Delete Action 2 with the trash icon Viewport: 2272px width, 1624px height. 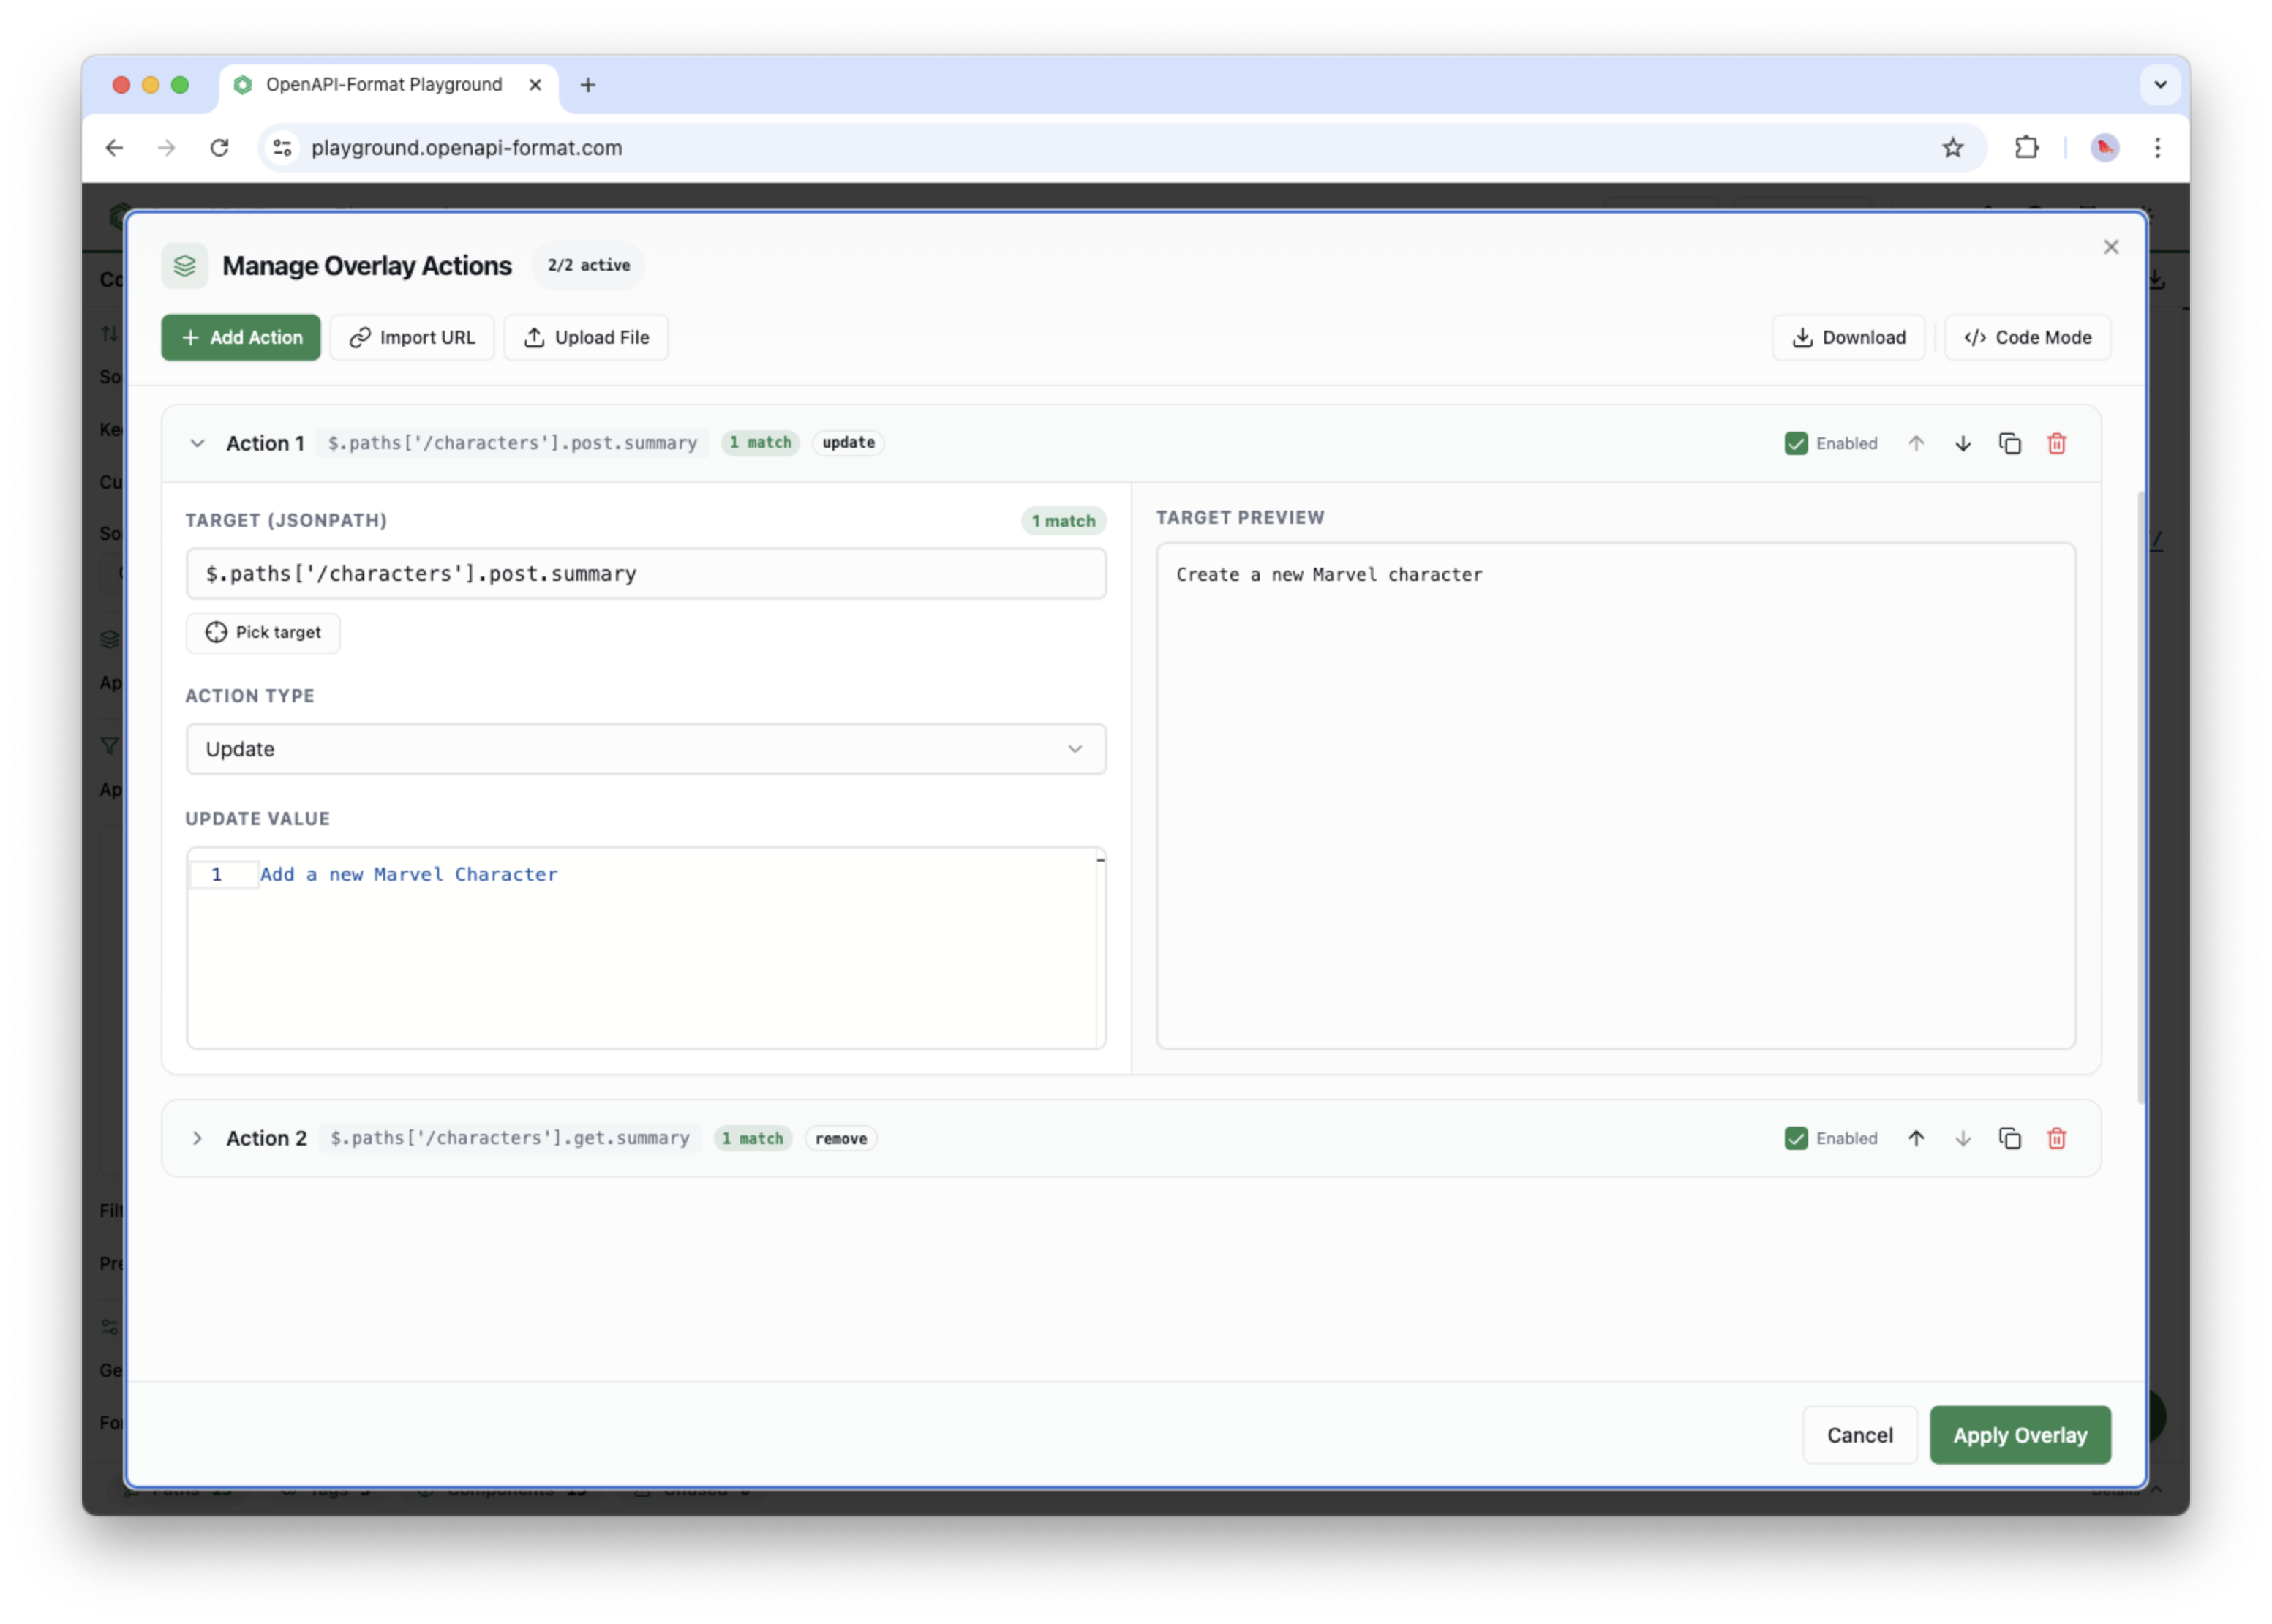click(2056, 1138)
